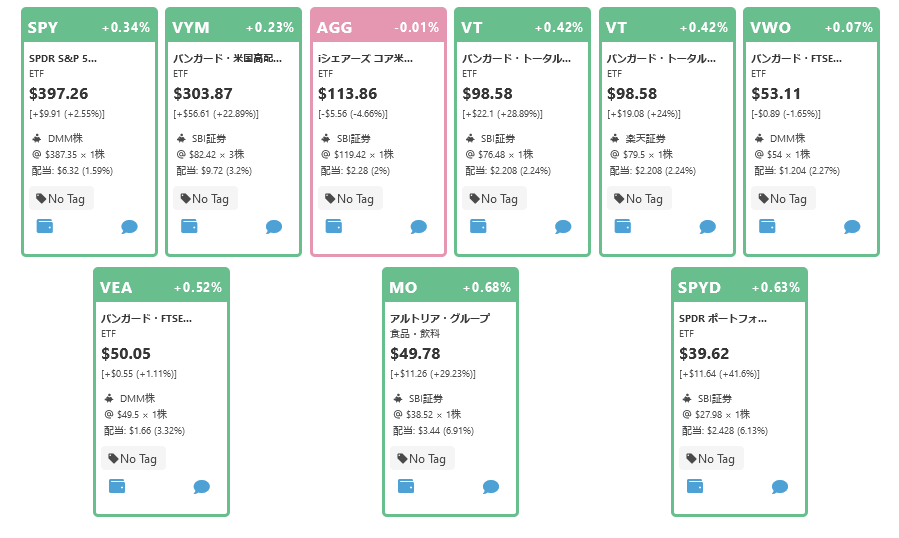Click the $303.87 price on VYM
Viewport: 899px width, 538px height.
203,93
